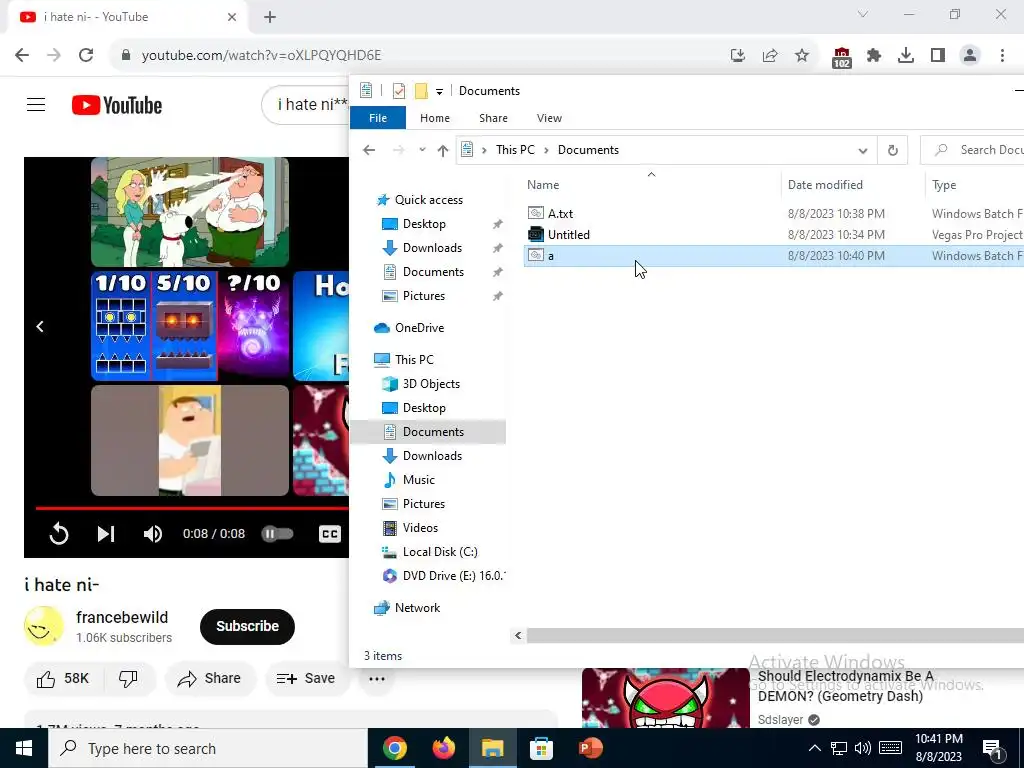Open Chrome tab search chevron
Screen dimensions: 1024x768
coord(863,14)
